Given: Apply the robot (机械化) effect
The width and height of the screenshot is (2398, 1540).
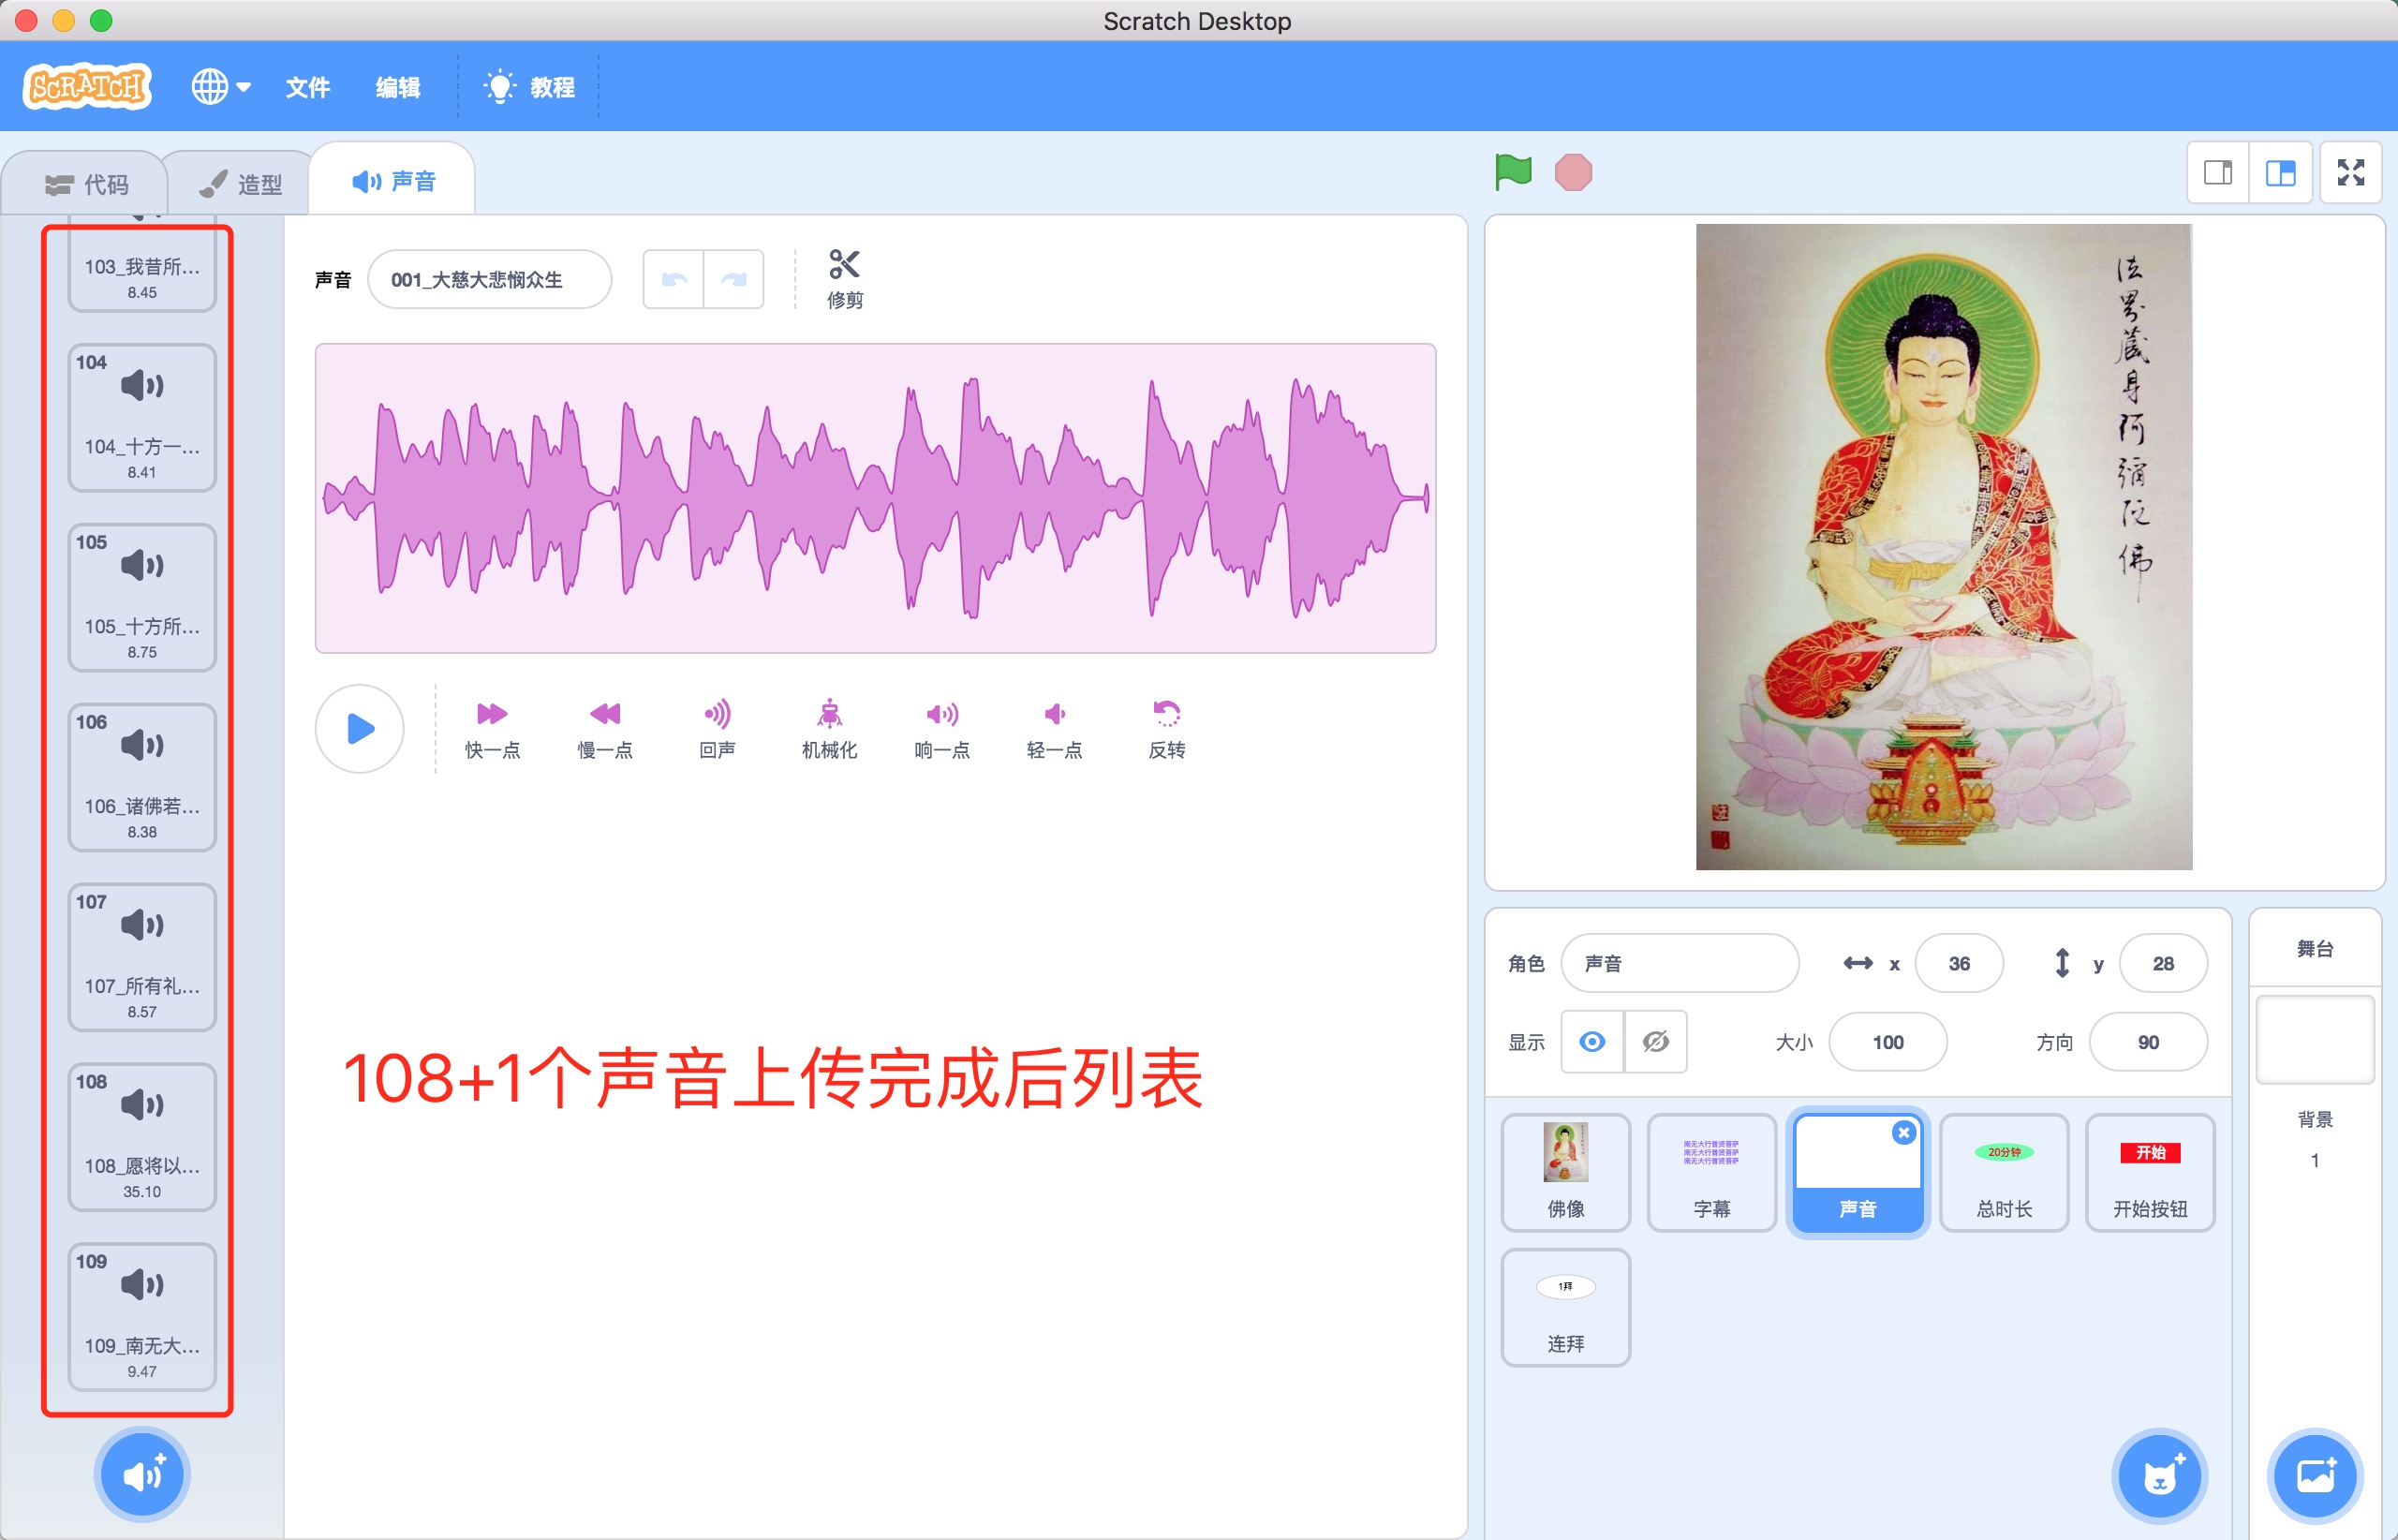Looking at the screenshot, I should click(x=829, y=730).
